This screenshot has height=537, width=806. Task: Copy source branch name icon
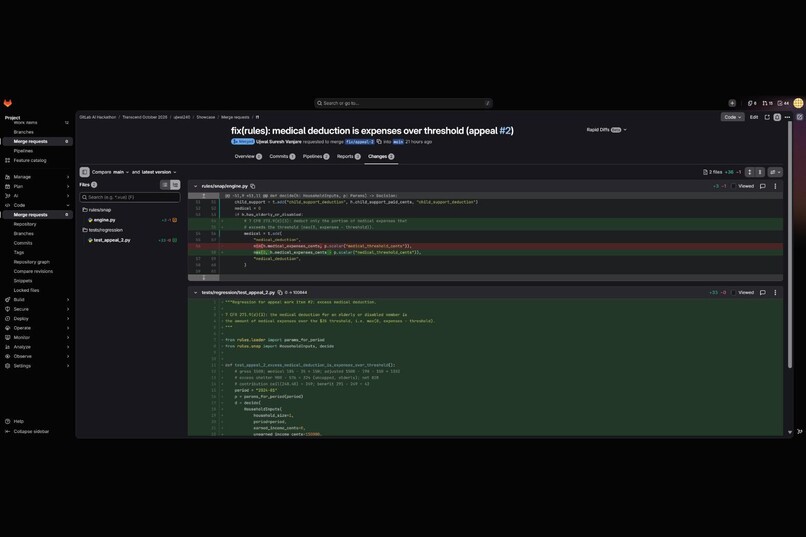(x=379, y=142)
